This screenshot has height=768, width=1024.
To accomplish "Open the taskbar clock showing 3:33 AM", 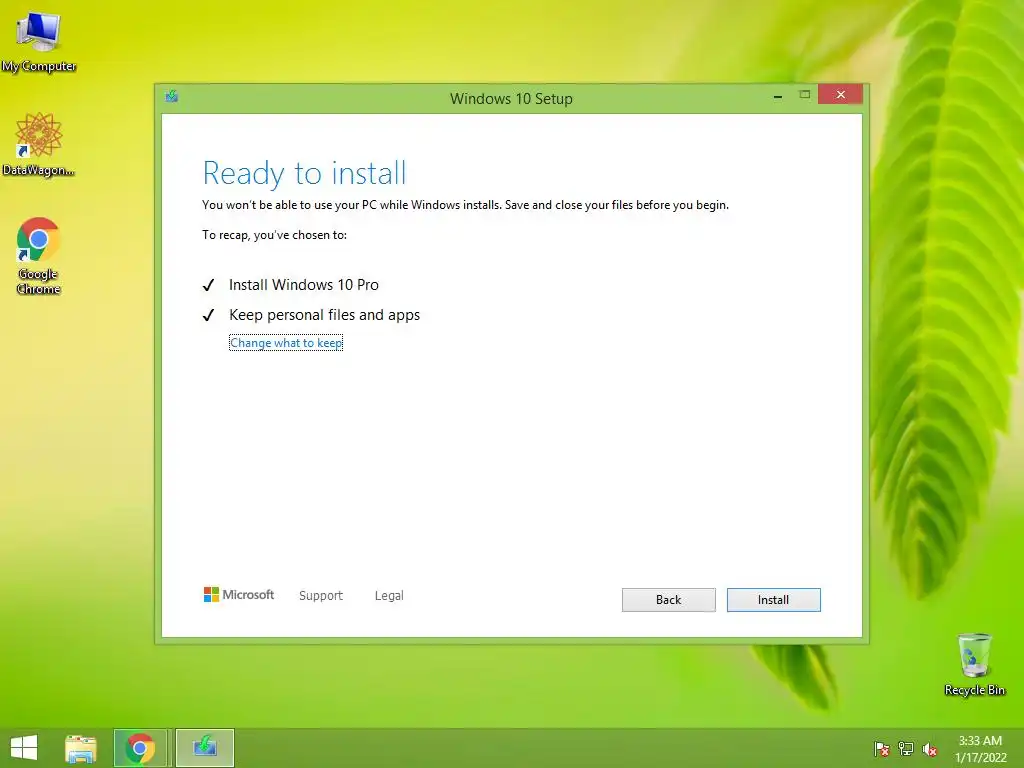I will coord(980,749).
